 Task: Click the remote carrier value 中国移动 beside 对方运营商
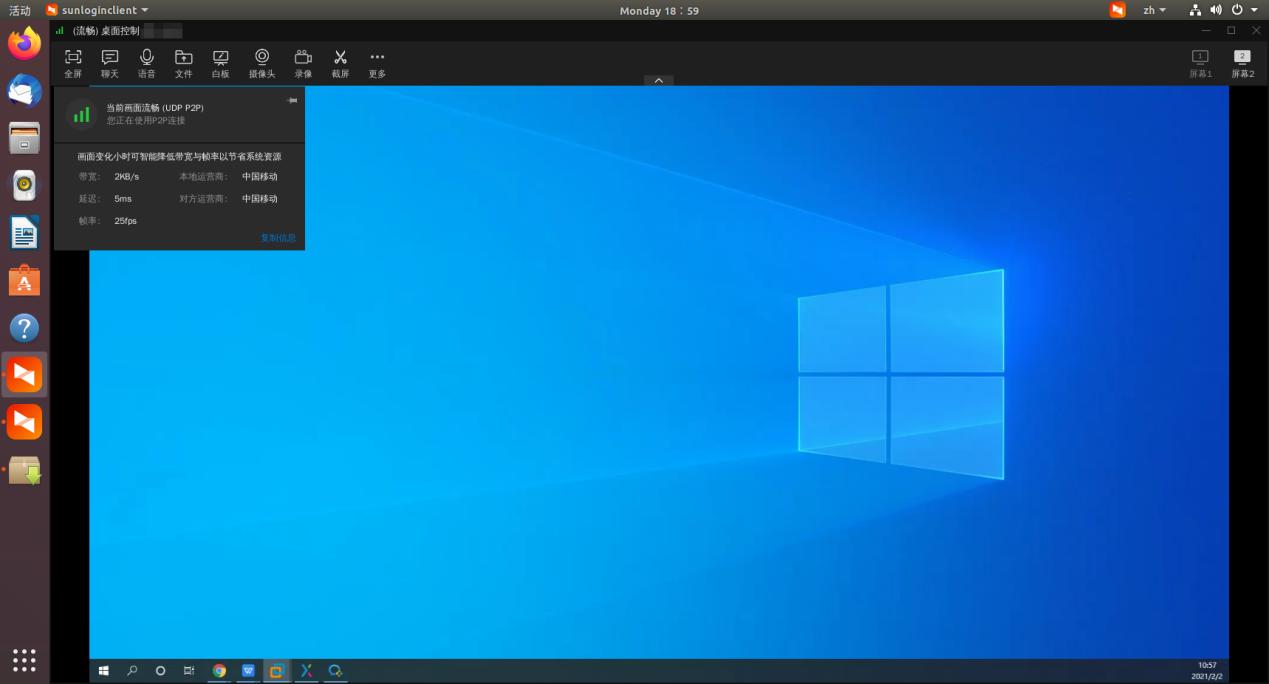[x=260, y=199]
